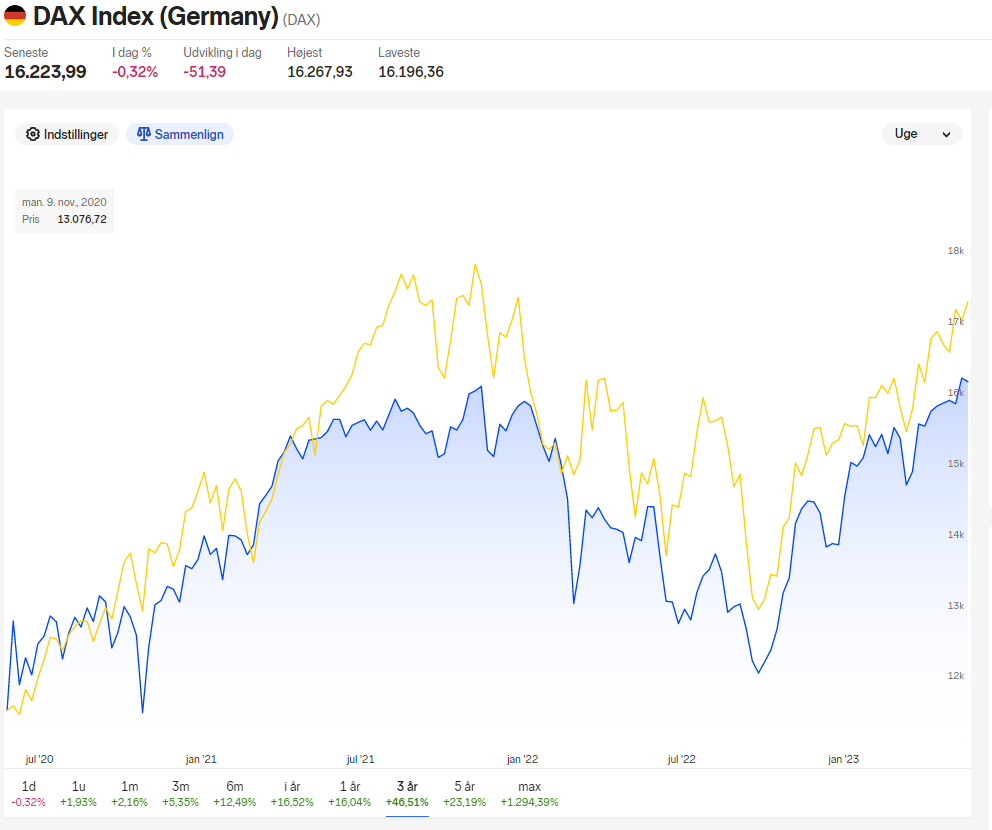Click the Seneste value 16.223,99
The width and height of the screenshot is (992, 830).
coord(46,71)
